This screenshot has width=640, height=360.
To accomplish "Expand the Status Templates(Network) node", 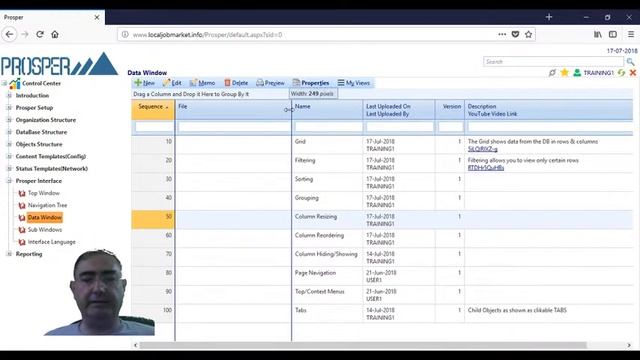I will point(9,169).
